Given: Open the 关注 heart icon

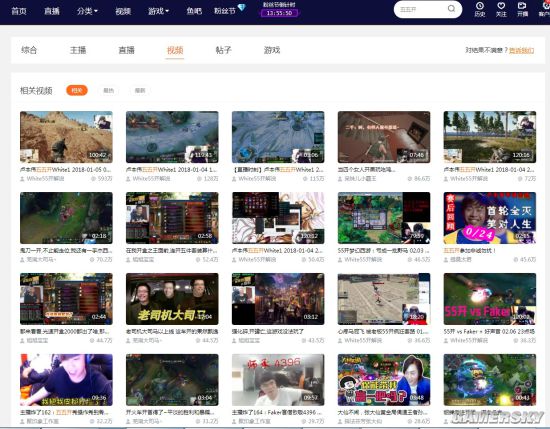Looking at the screenshot, I should [x=501, y=6].
